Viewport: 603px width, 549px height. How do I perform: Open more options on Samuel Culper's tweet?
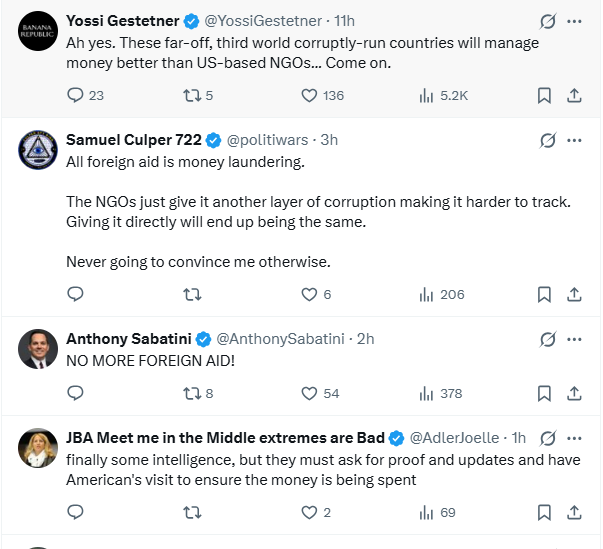click(574, 140)
